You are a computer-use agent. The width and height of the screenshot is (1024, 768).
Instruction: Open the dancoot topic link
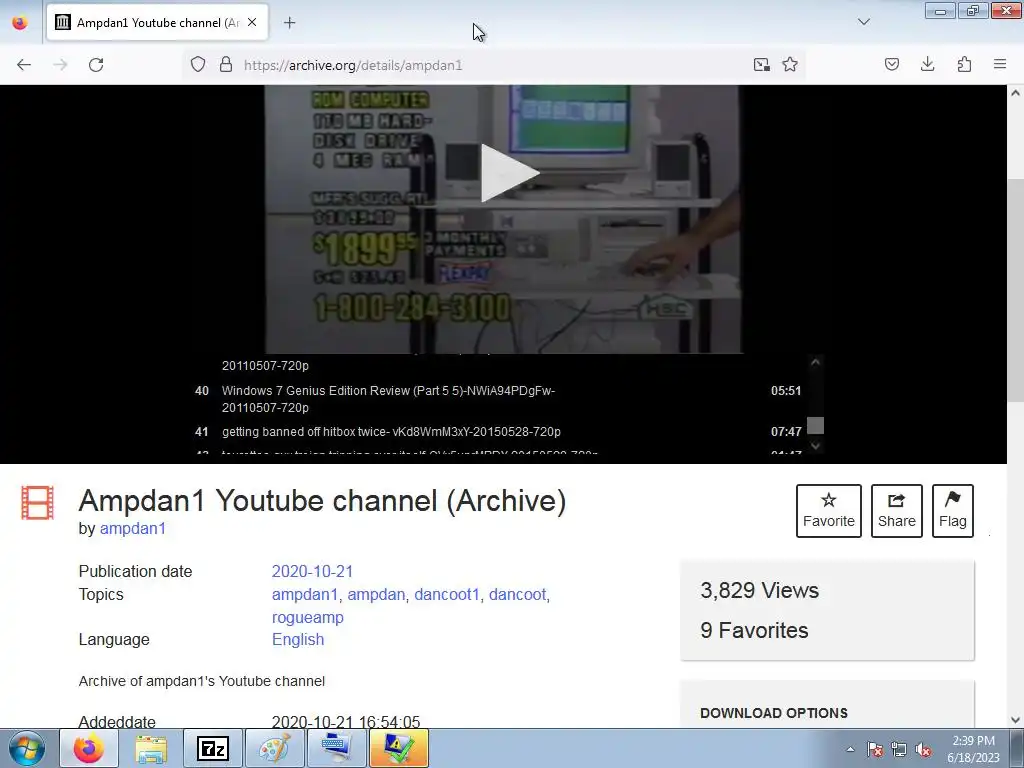(517, 594)
